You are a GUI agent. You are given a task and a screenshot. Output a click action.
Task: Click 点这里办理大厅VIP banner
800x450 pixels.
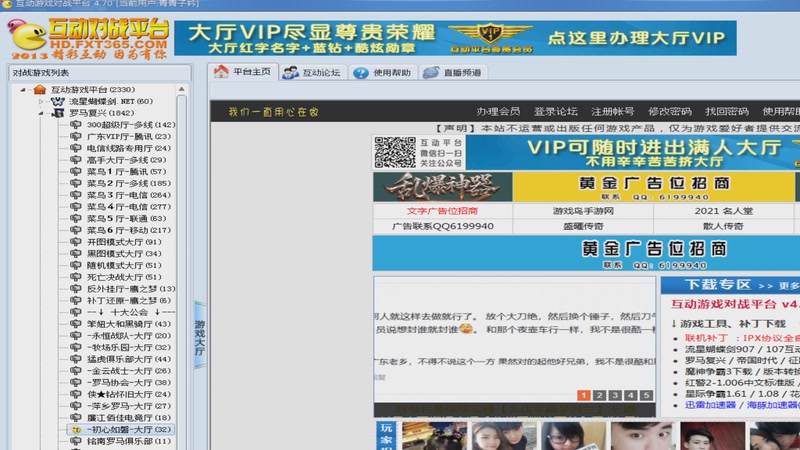click(x=636, y=38)
